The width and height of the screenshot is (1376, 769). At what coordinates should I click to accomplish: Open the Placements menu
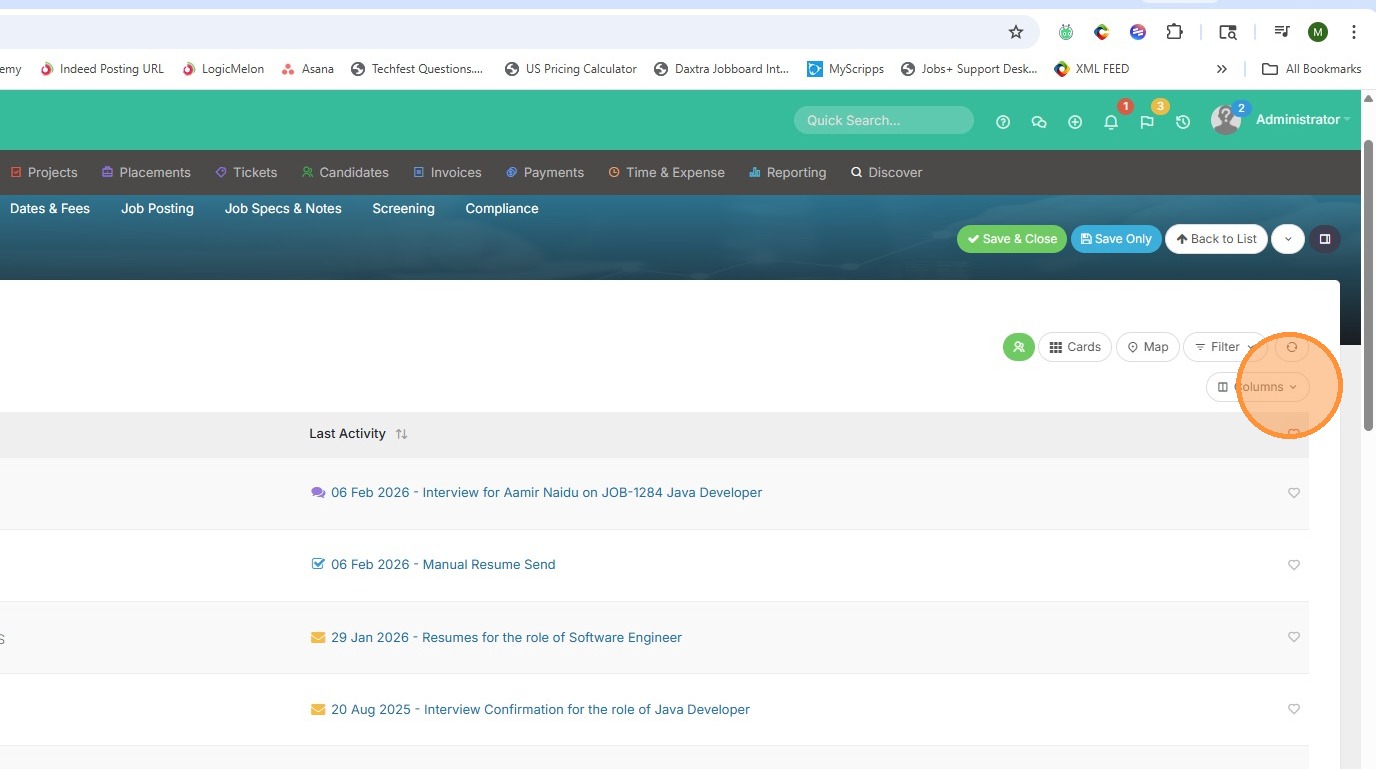click(146, 172)
